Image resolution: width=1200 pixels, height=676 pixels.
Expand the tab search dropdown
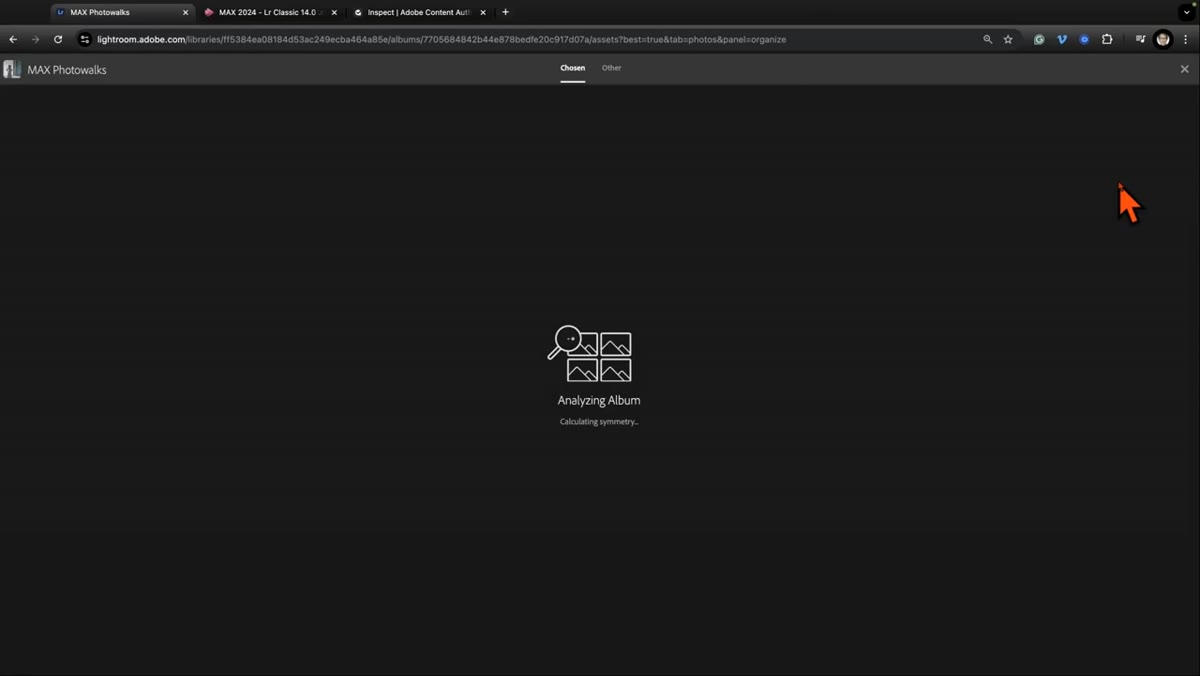coord(1187,12)
